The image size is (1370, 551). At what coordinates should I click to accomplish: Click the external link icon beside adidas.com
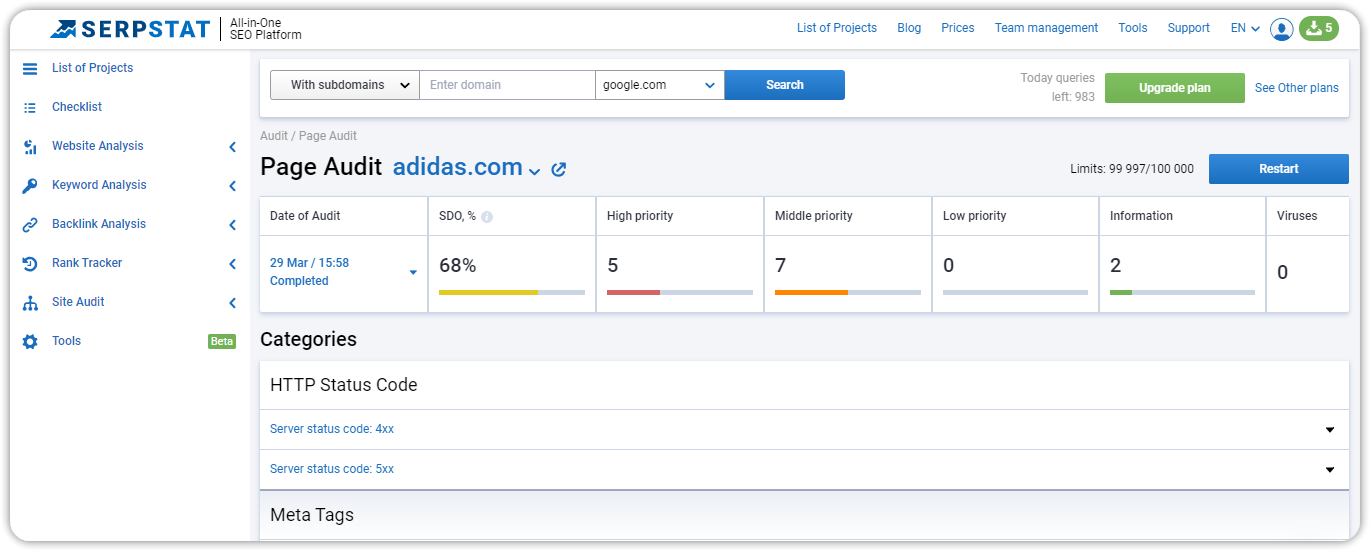pyautogui.click(x=559, y=169)
